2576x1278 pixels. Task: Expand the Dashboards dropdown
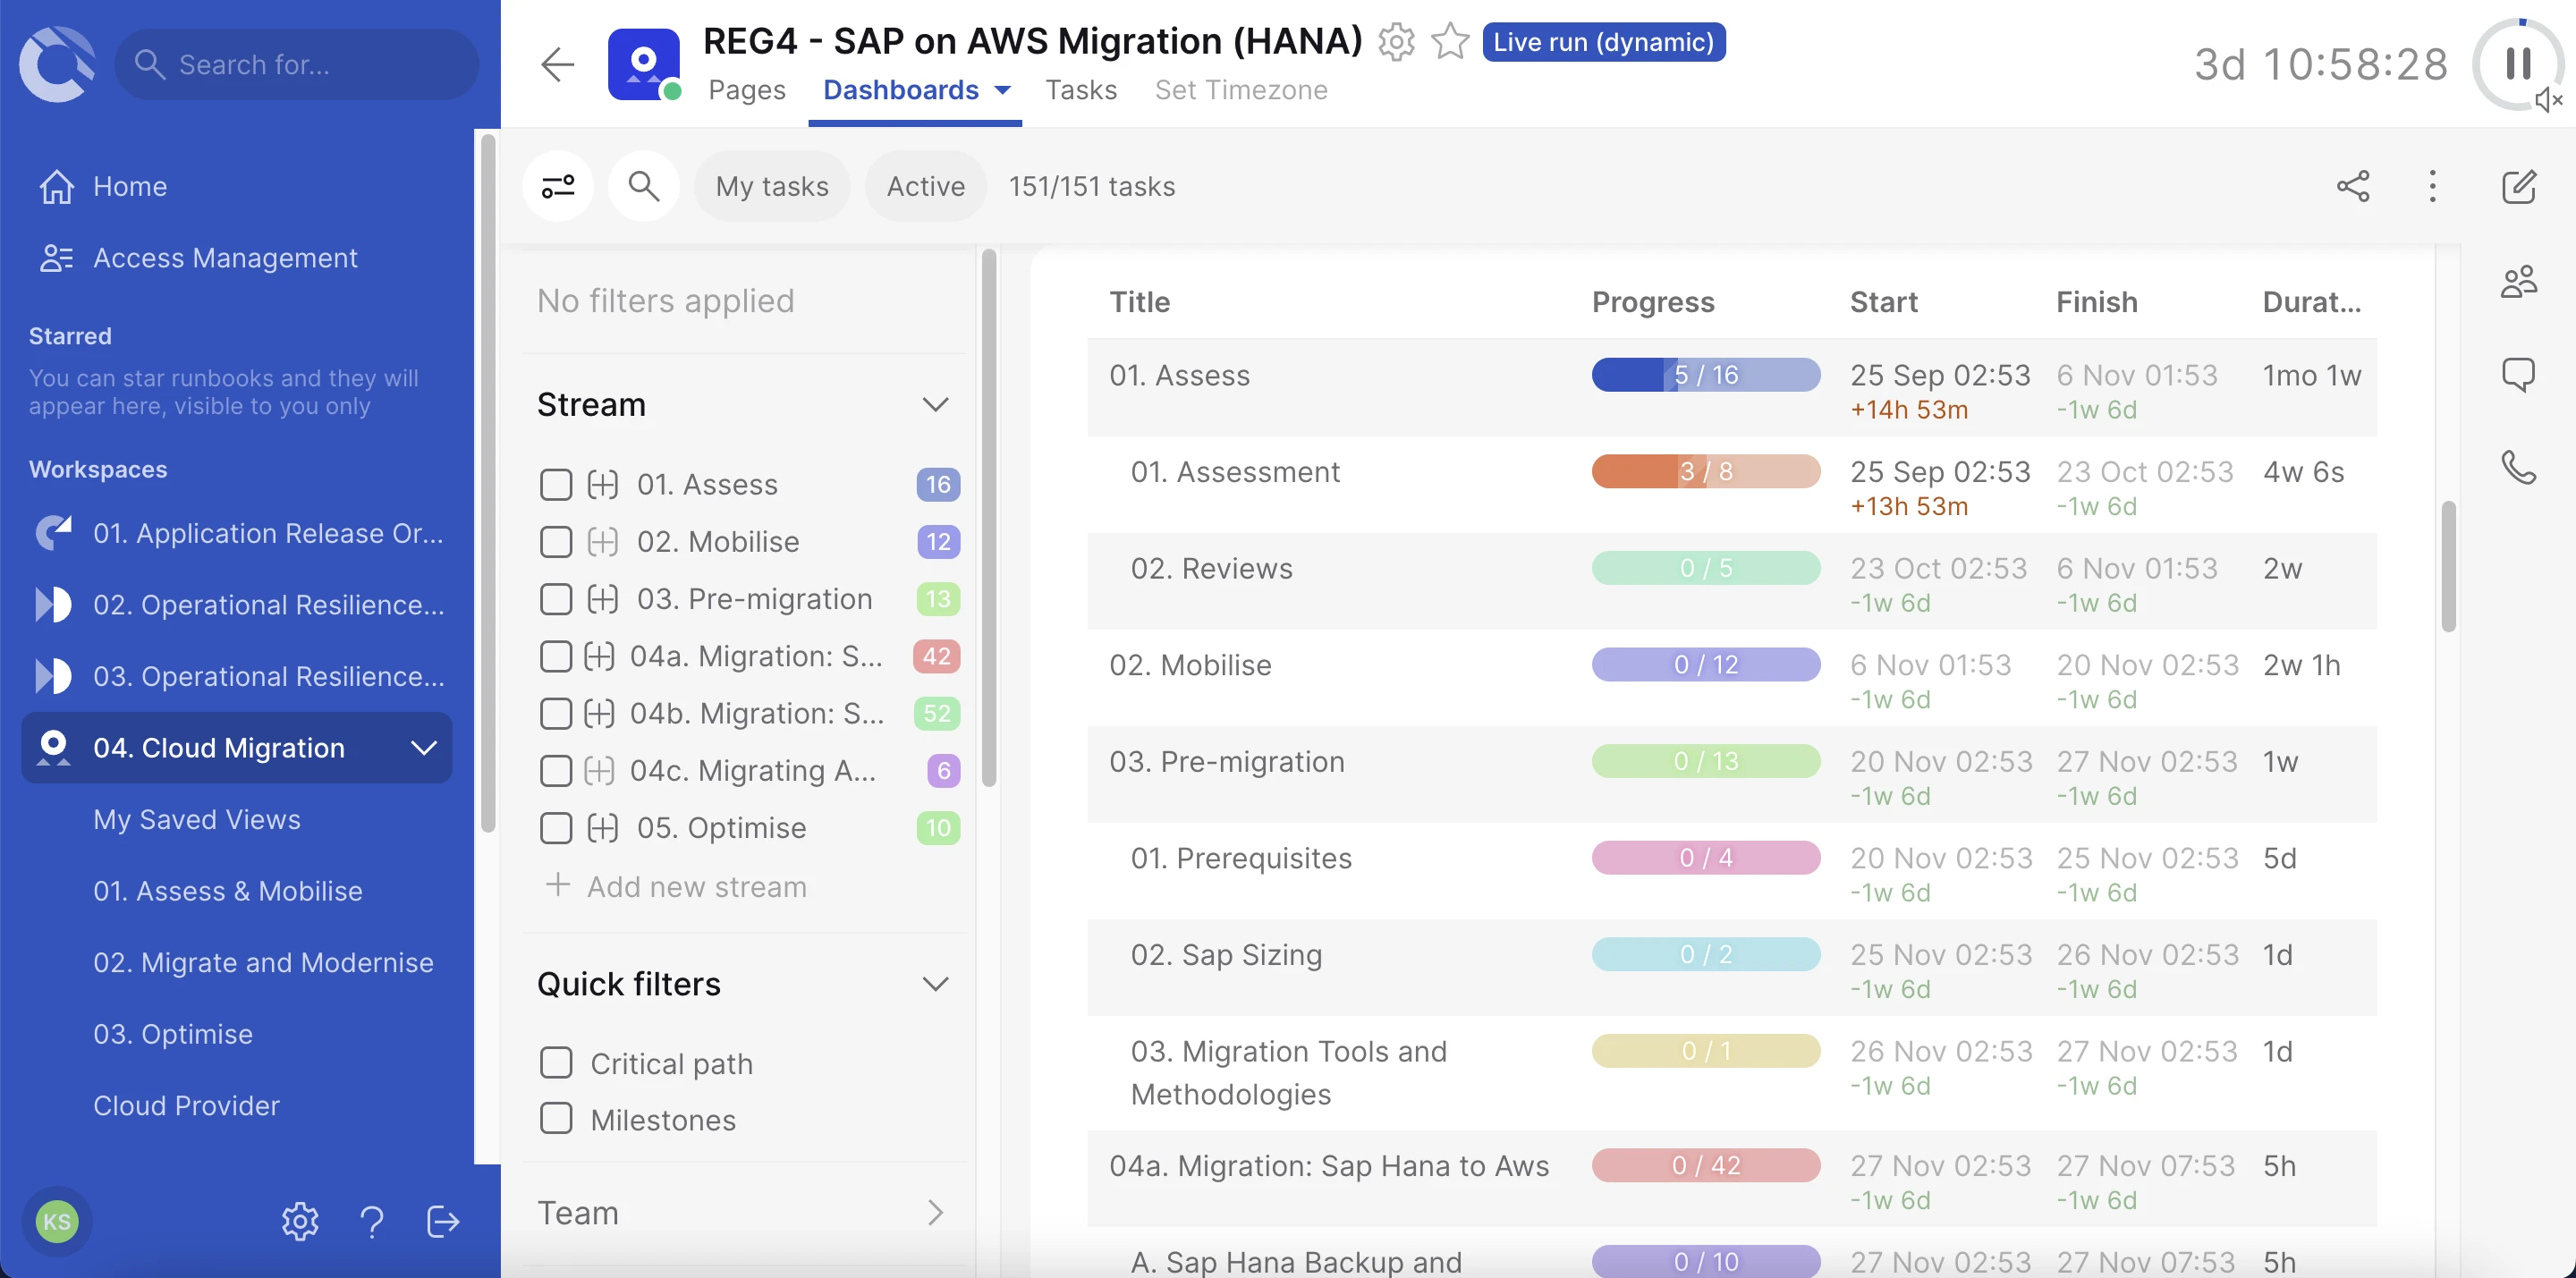pyautogui.click(x=1000, y=90)
